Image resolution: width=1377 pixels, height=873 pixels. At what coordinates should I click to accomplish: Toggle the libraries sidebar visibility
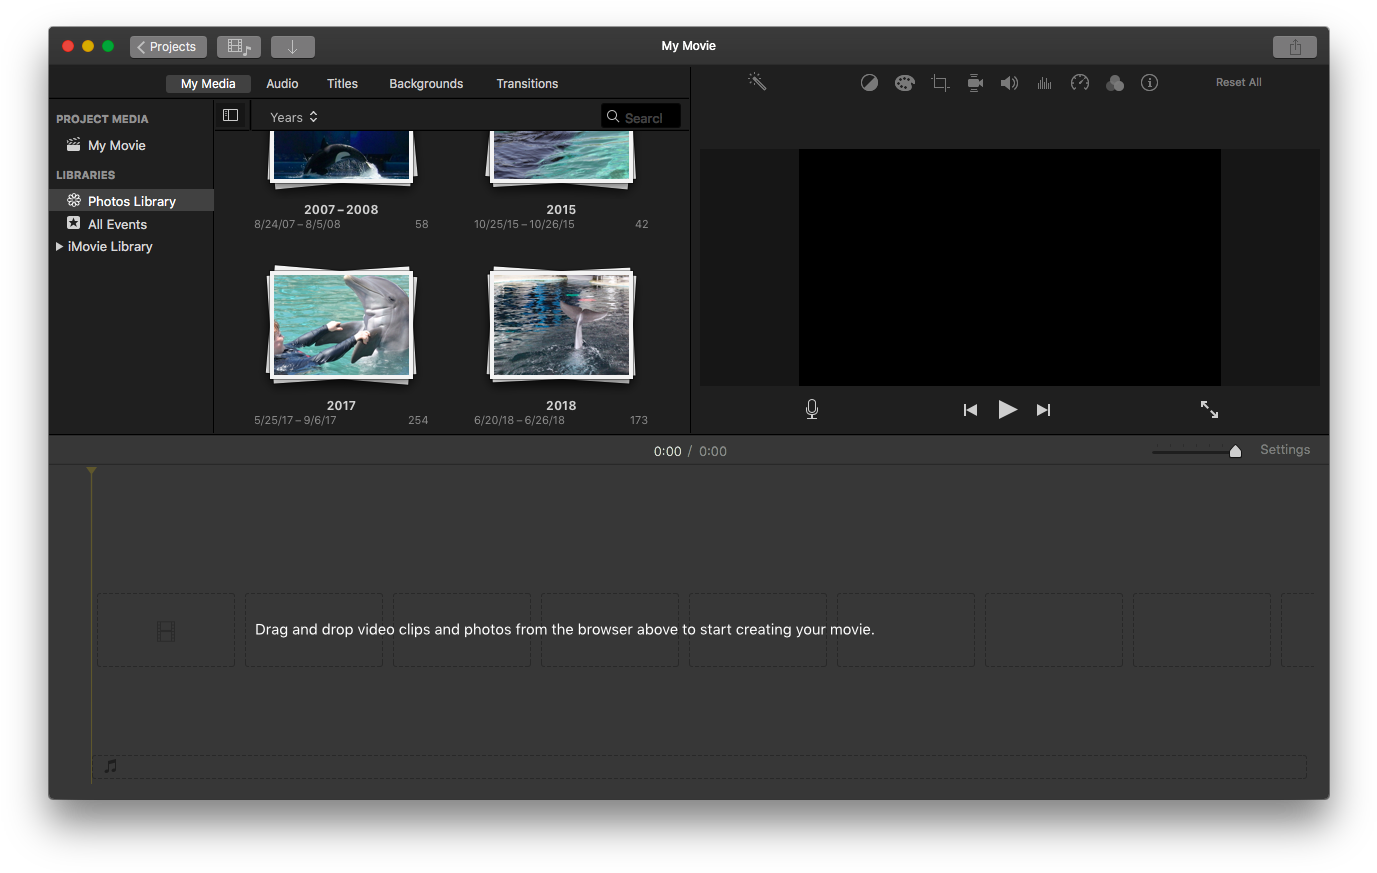(231, 115)
